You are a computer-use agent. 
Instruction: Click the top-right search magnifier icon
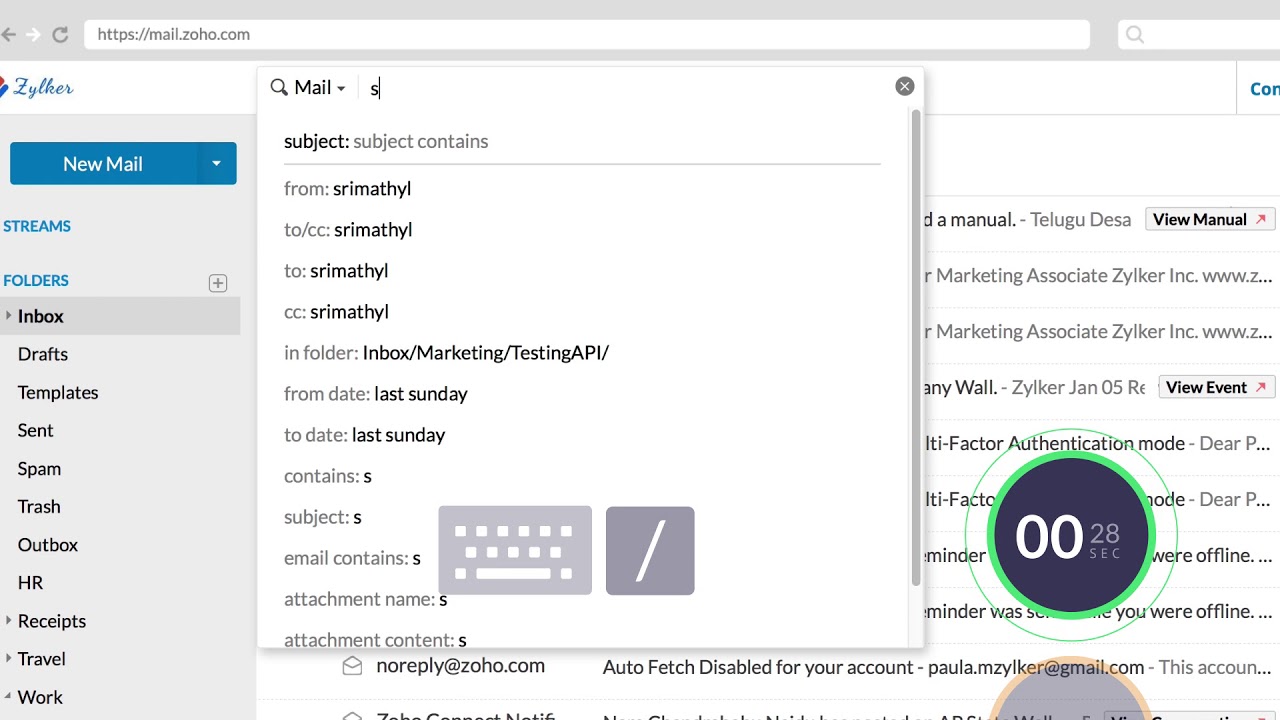1135,34
